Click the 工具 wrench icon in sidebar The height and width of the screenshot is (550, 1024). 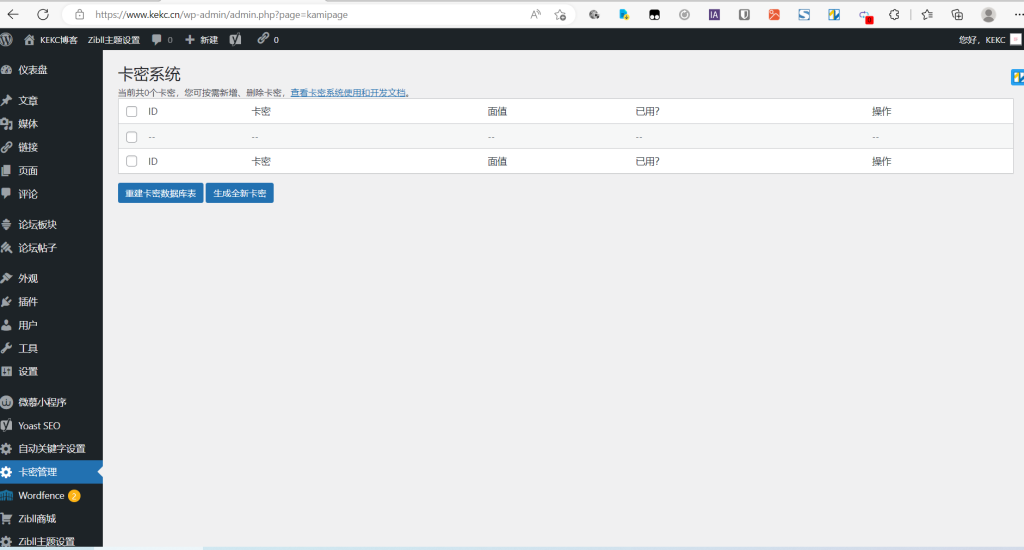(x=7, y=348)
